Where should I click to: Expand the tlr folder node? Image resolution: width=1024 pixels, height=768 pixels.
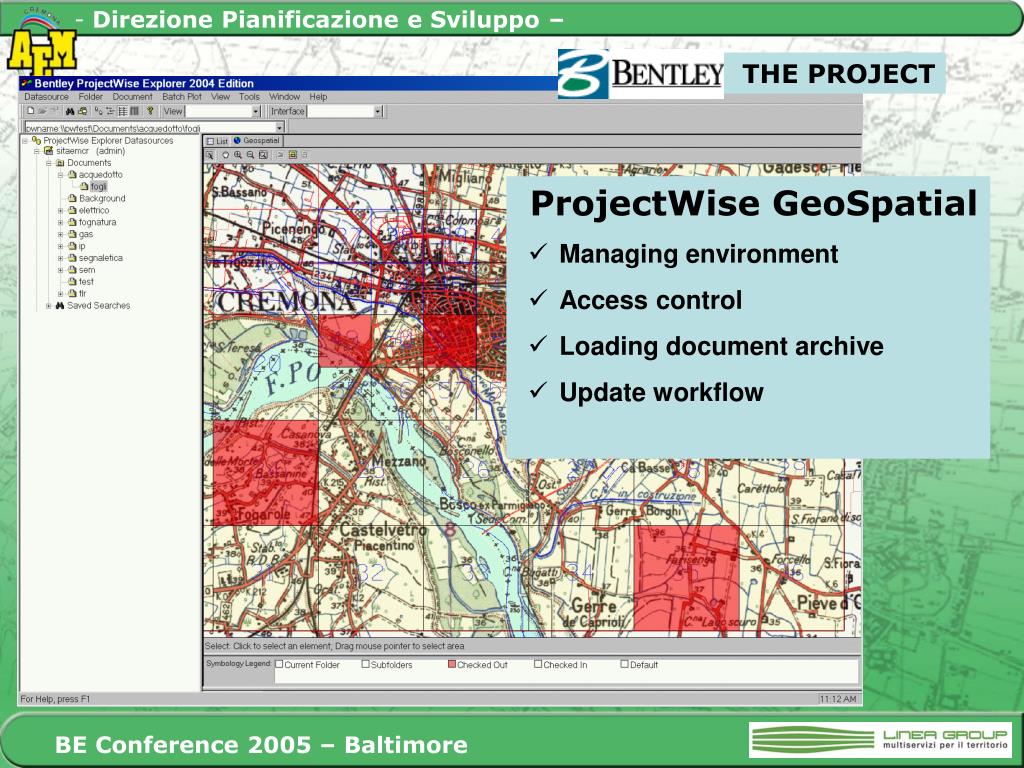pos(60,293)
